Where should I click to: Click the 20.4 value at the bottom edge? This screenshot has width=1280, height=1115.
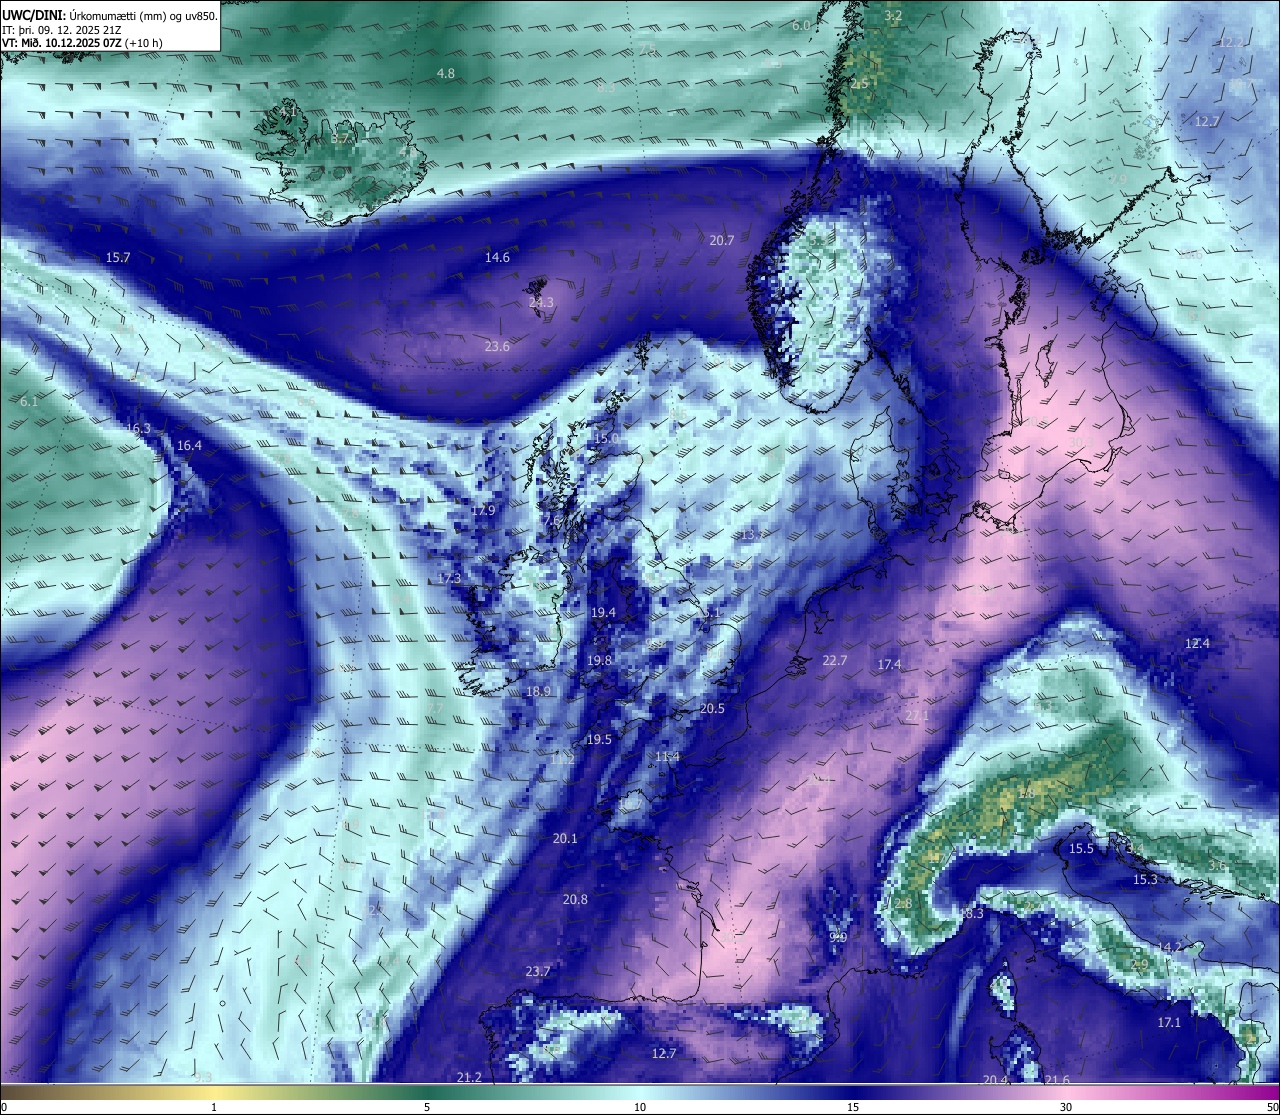coord(995,1081)
